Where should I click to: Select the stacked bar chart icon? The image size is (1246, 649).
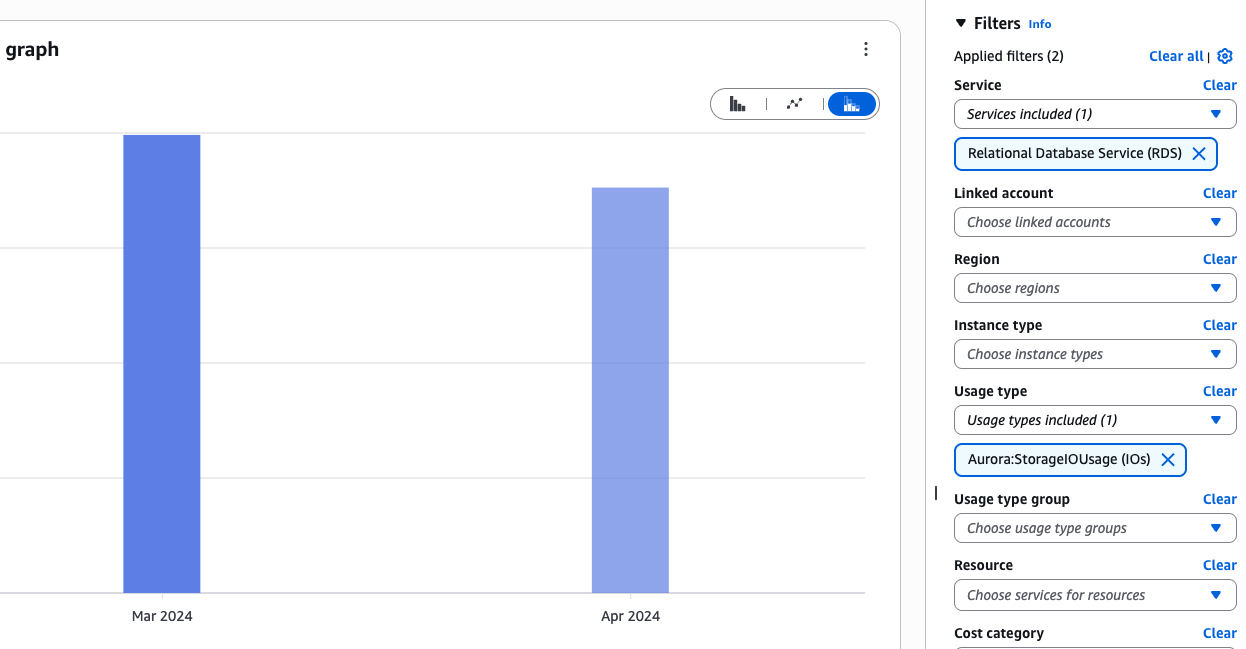click(x=851, y=103)
